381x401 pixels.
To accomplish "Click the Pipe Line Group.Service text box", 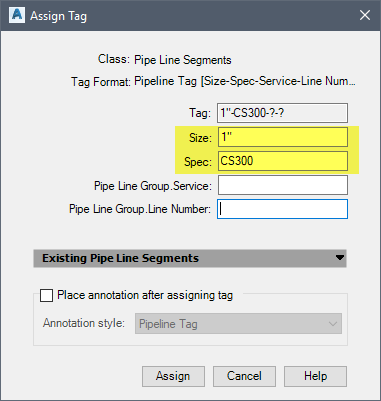I will pos(283,185).
